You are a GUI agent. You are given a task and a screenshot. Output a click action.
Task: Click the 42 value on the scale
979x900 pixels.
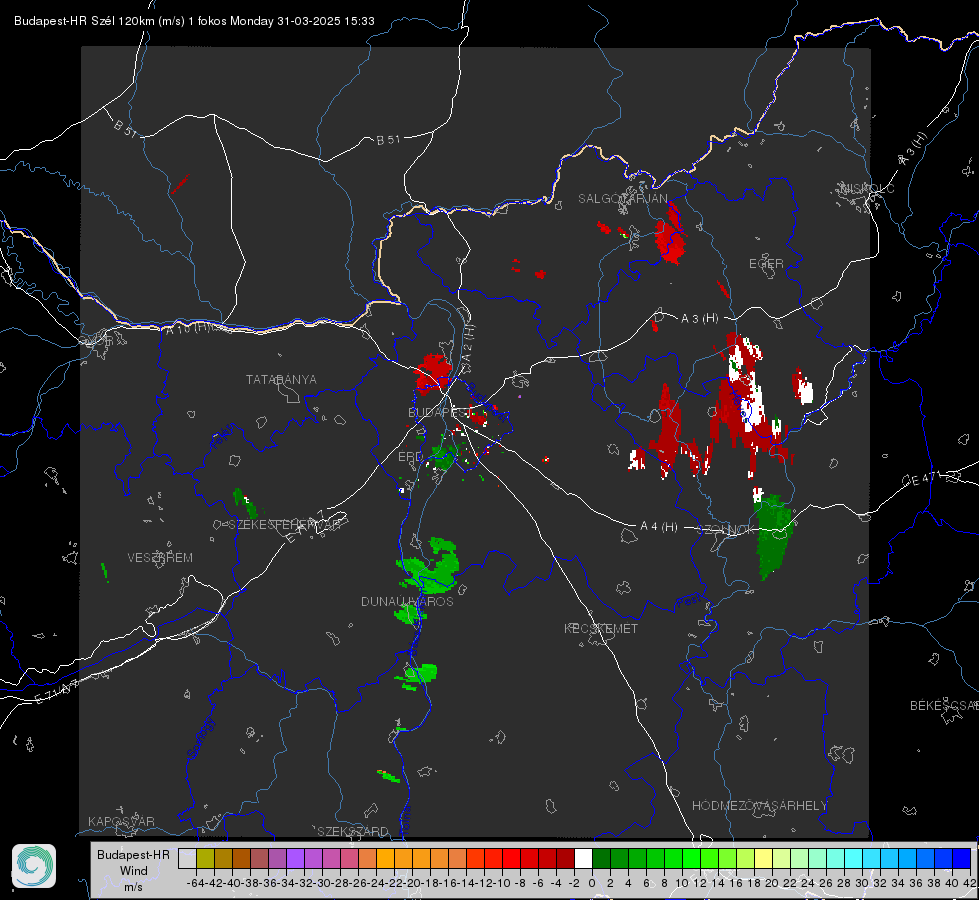(x=969, y=883)
